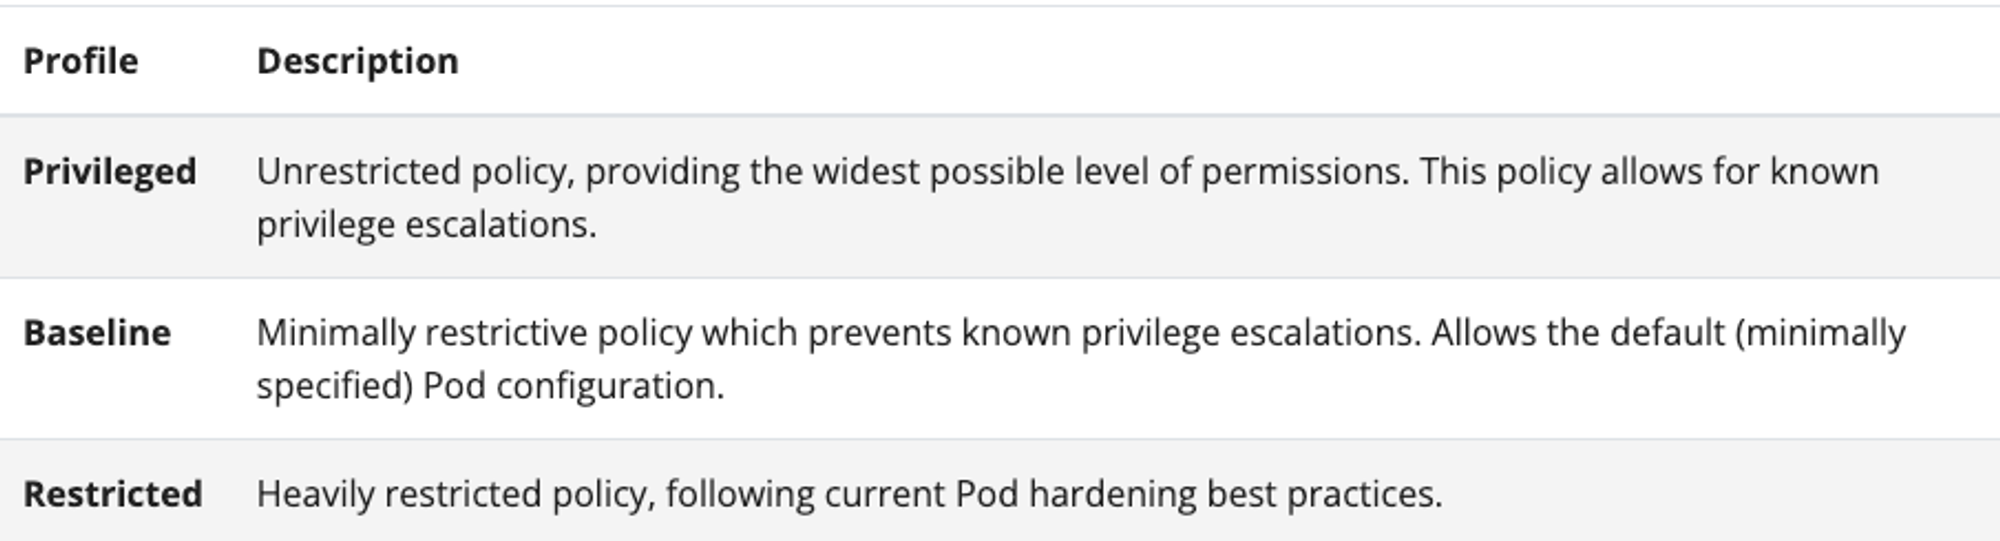Click "specified) Pod configuration." text
Viewport: 2000px width, 541px height.
click(490, 386)
